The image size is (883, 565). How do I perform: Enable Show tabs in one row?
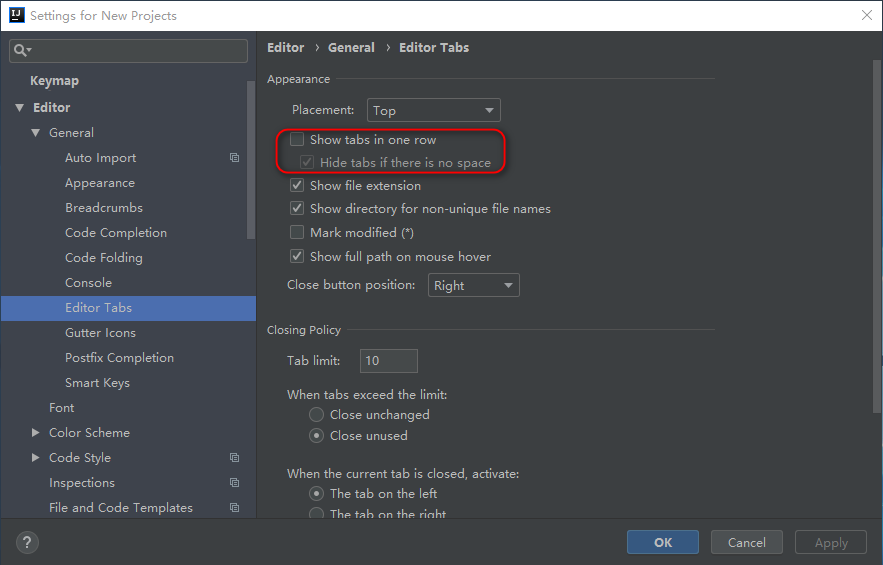(x=297, y=139)
